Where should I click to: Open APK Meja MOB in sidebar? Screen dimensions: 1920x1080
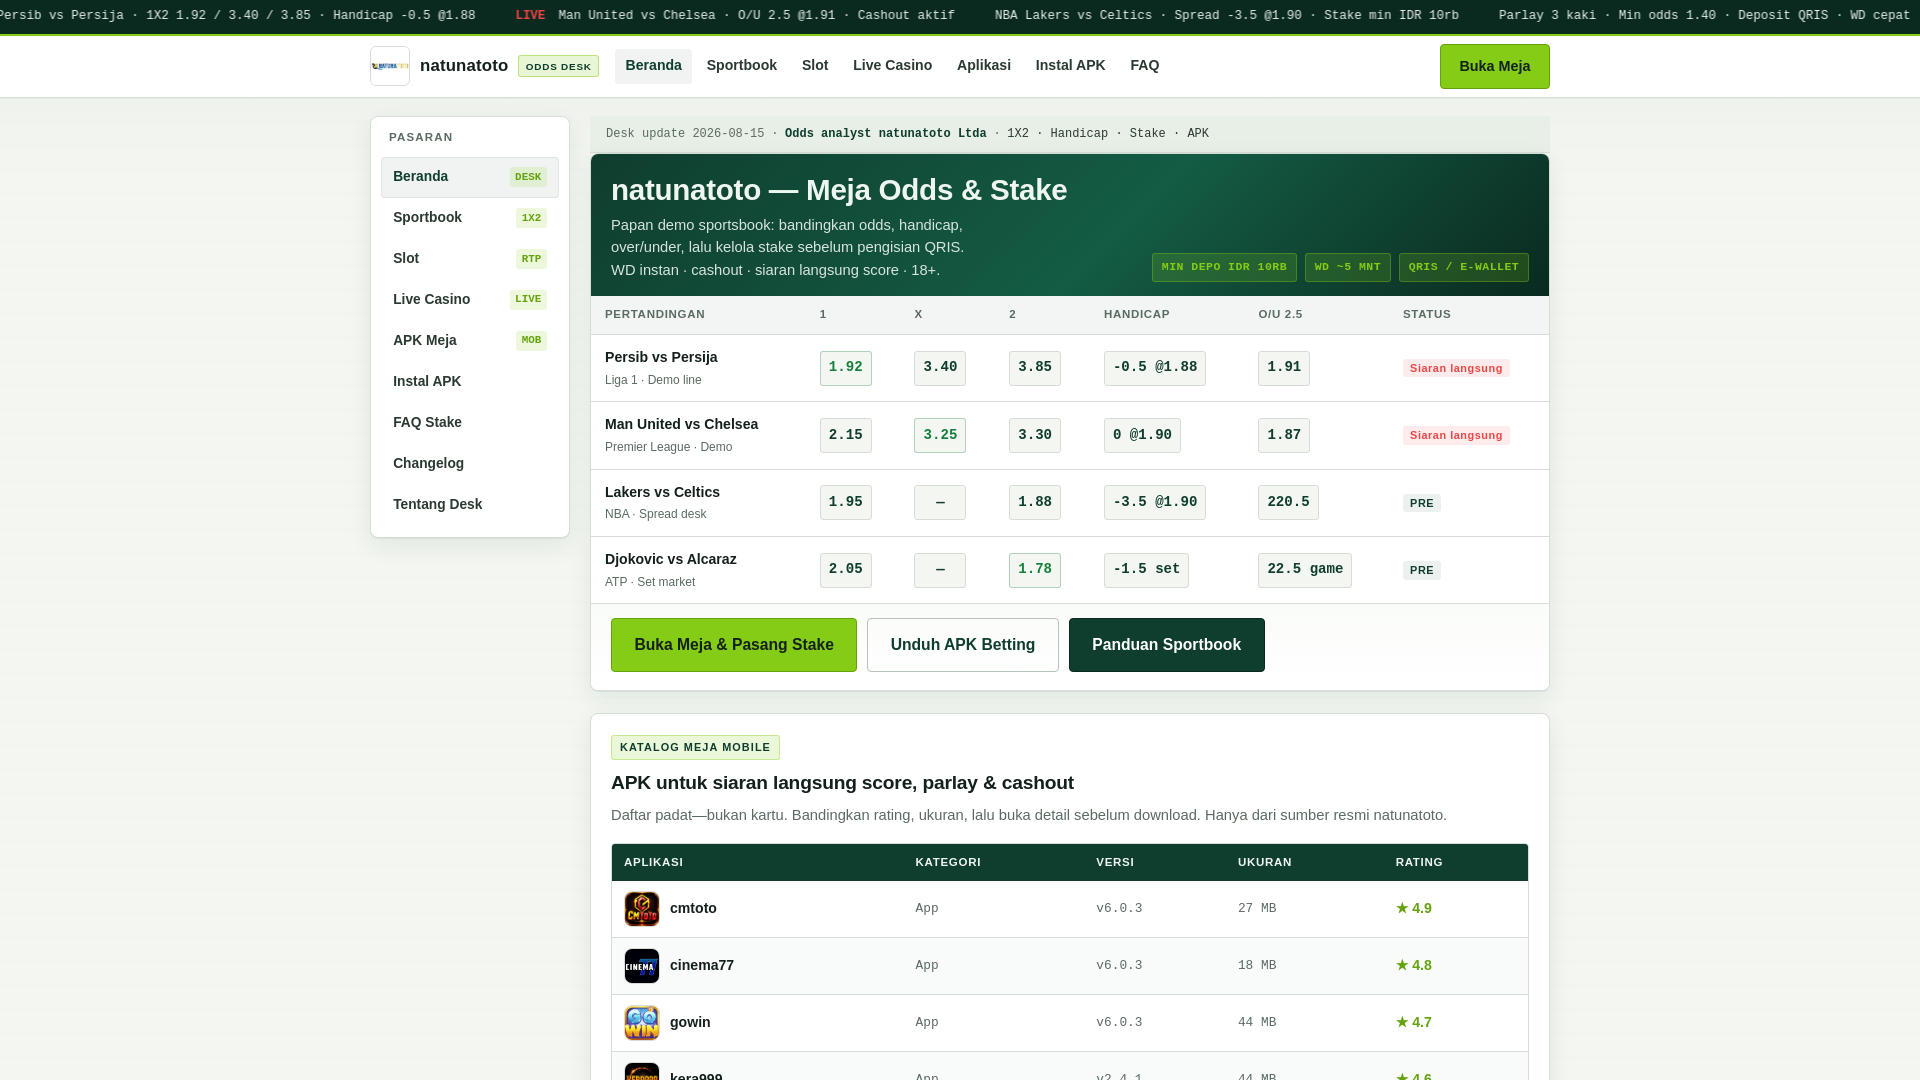tap(470, 341)
